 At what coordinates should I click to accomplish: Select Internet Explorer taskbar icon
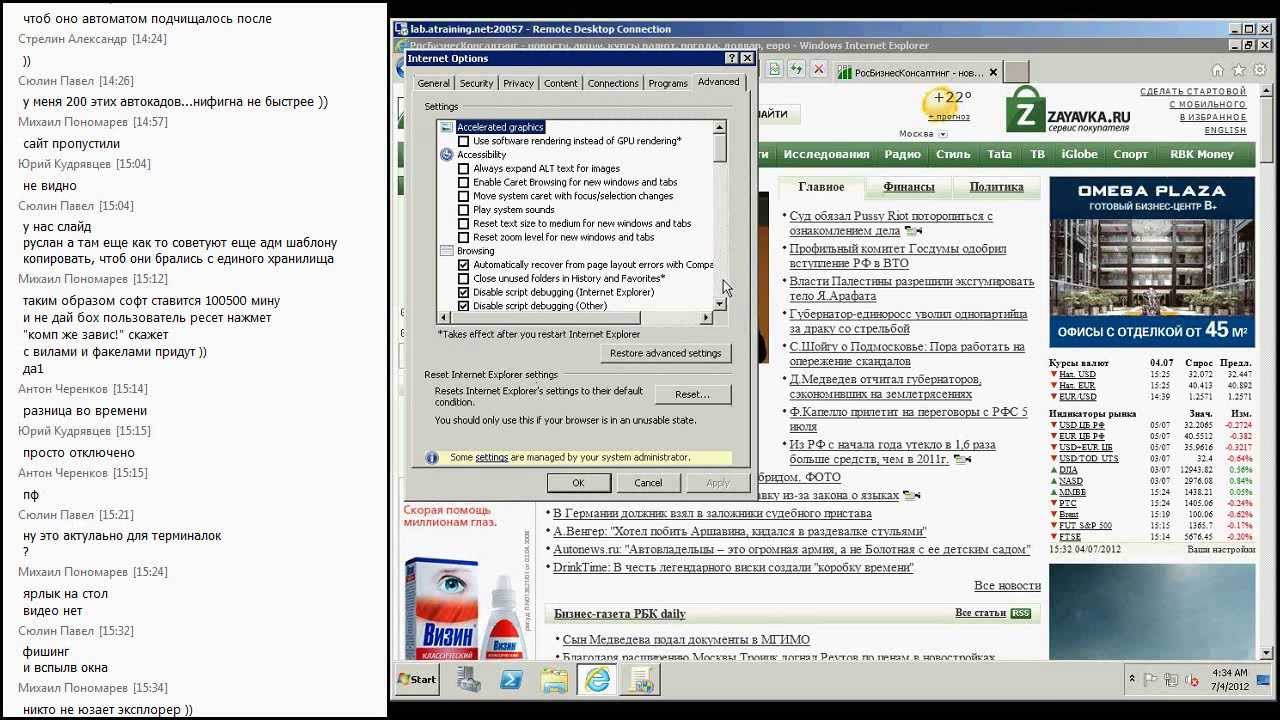[x=597, y=679]
